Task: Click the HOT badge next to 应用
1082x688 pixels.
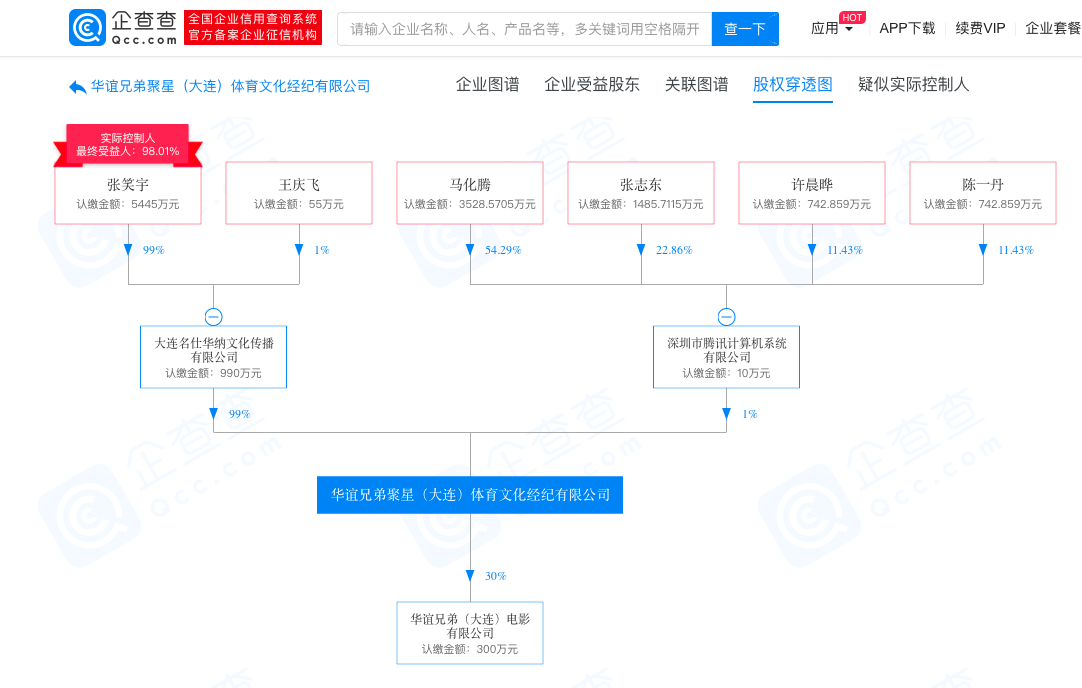Action: 852,17
